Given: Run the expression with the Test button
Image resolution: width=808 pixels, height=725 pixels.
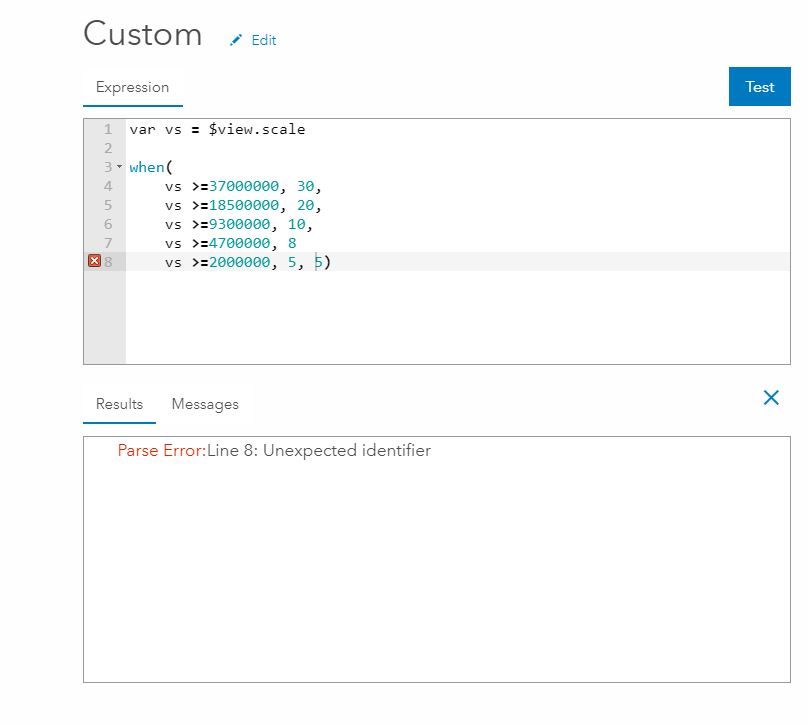Looking at the screenshot, I should (759, 87).
